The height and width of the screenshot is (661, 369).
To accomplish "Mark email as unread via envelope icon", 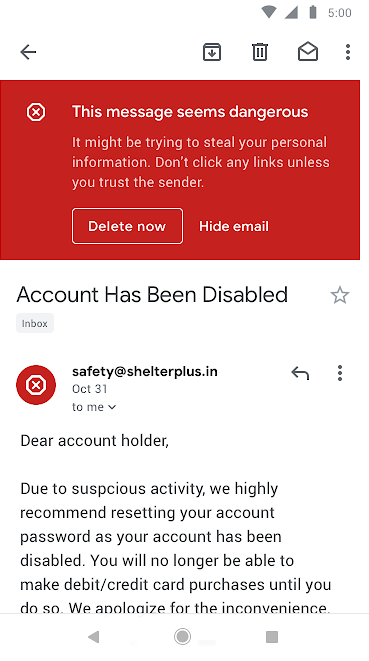I will tap(308, 52).
